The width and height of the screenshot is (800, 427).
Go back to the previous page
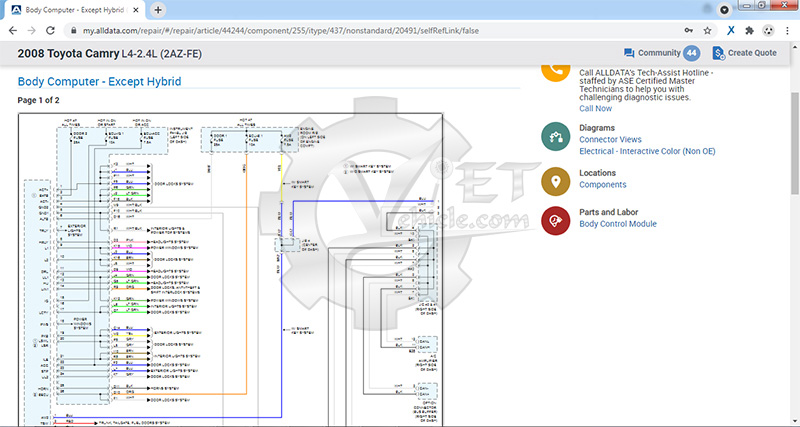(13, 31)
